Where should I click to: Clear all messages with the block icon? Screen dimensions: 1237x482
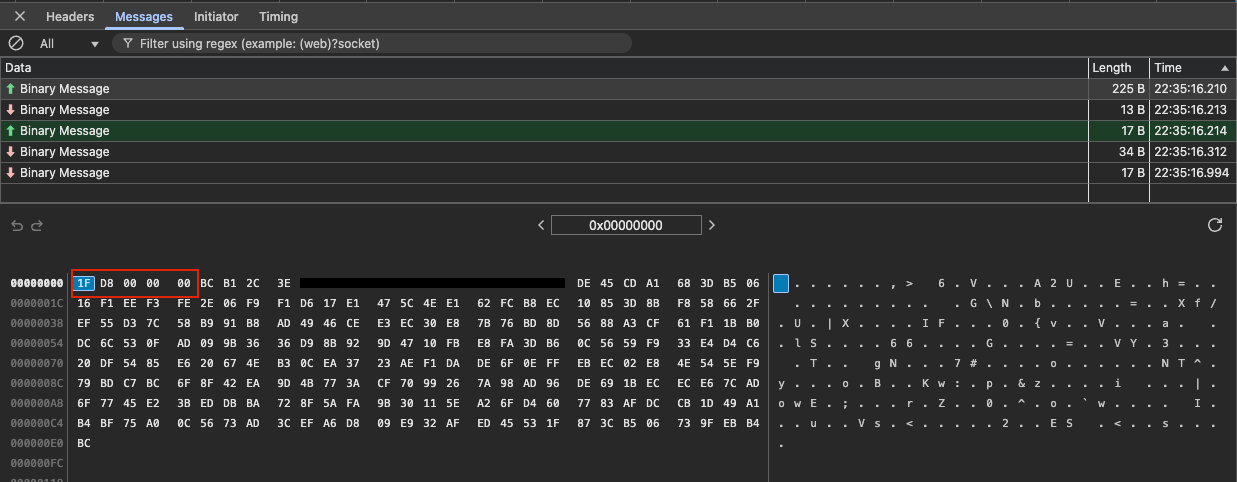pyautogui.click(x=16, y=44)
